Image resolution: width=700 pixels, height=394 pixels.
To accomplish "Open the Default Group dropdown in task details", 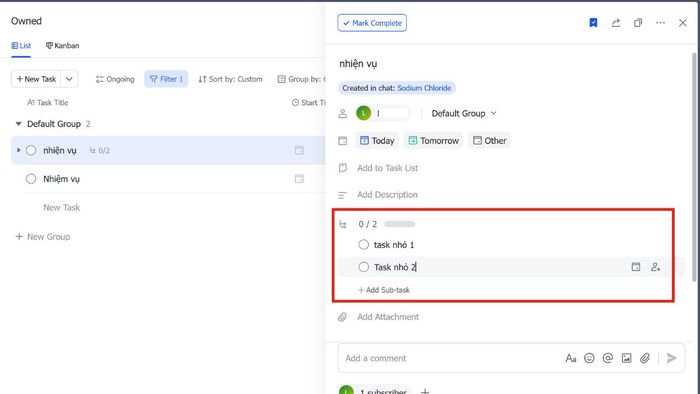I will coord(464,113).
